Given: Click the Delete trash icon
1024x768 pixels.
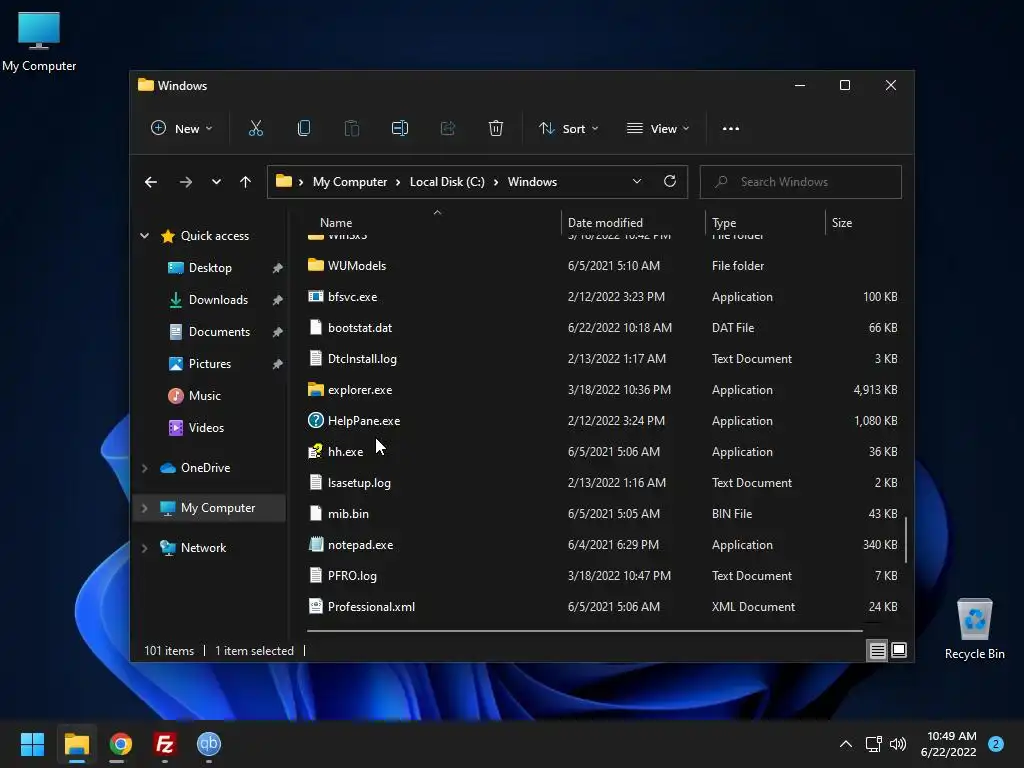Looking at the screenshot, I should click(x=496, y=129).
